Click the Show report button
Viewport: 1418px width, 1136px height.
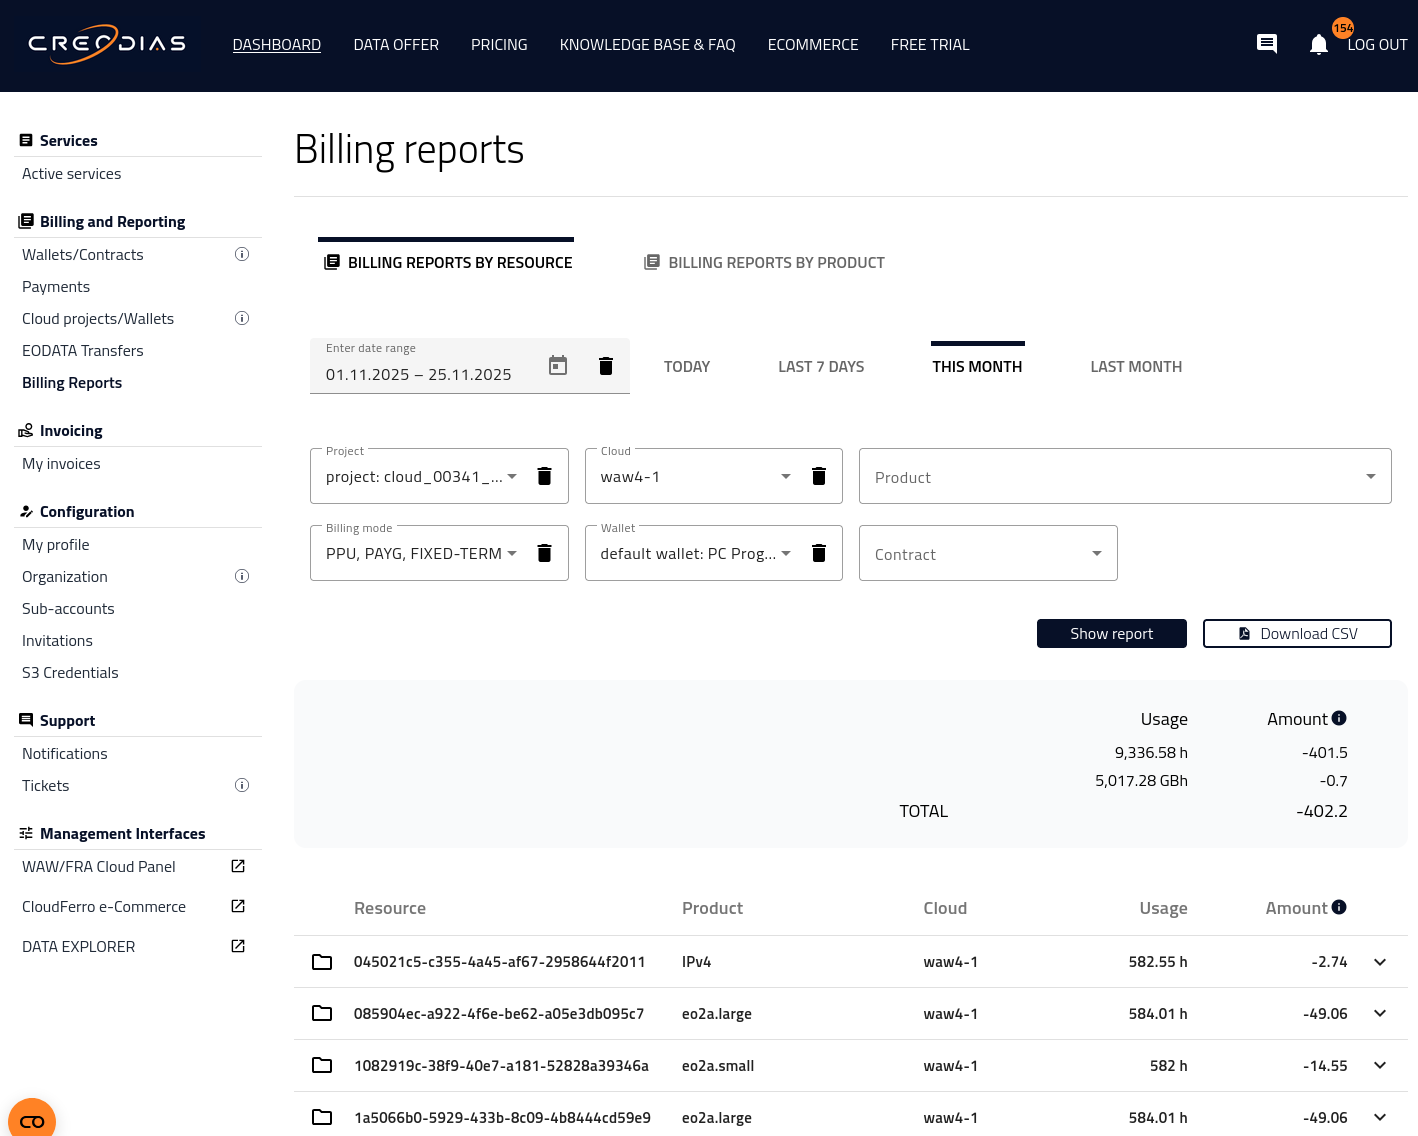[x=1111, y=634]
